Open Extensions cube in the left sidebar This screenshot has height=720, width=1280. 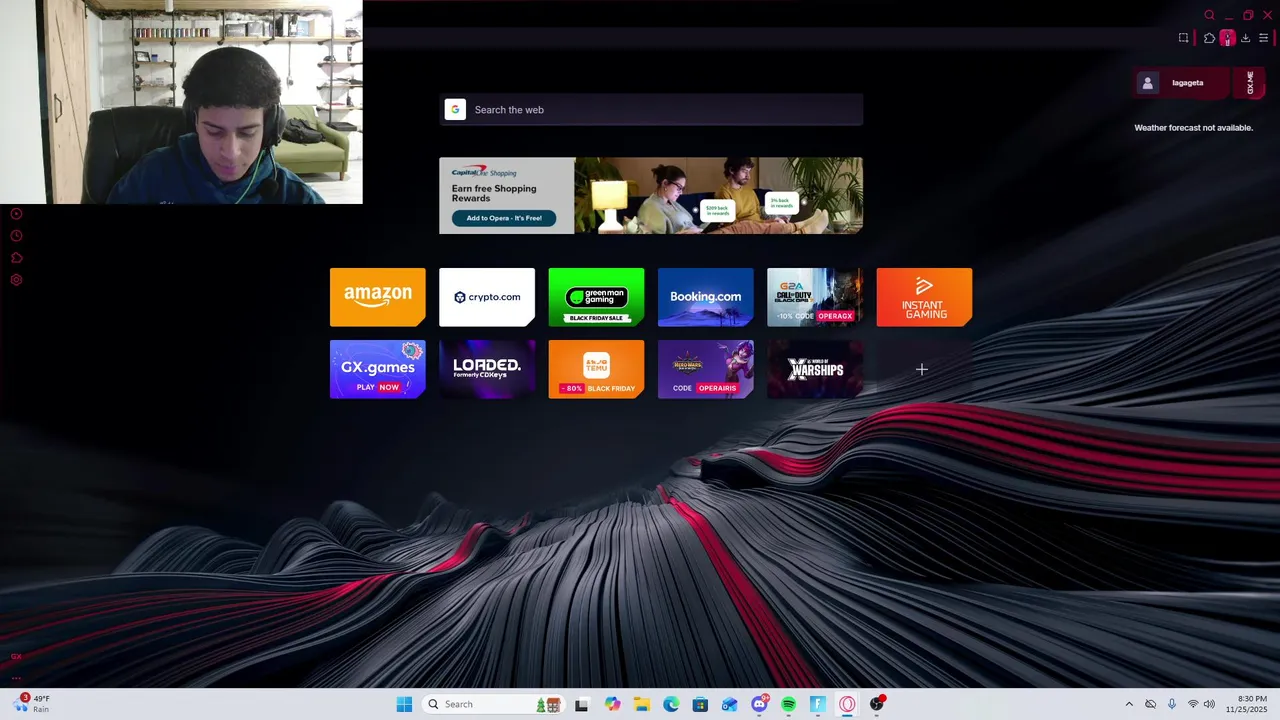pyautogui.click(x=16, y=258)
